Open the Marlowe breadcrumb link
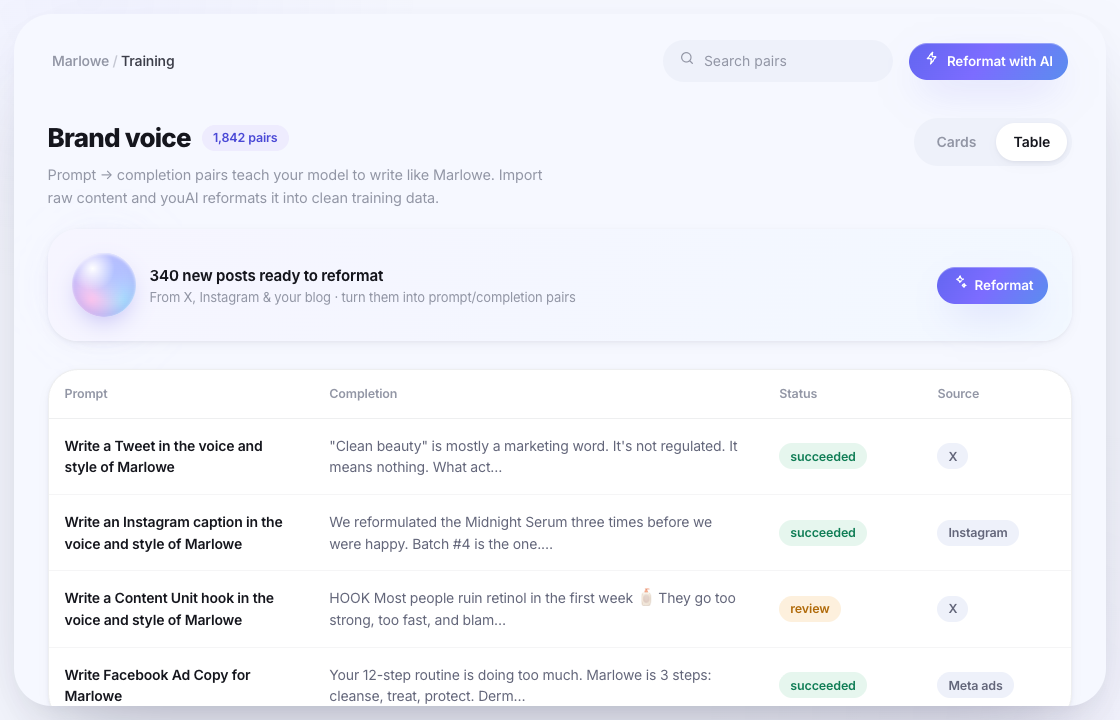 pyautogui.click(x=80, y=61)
